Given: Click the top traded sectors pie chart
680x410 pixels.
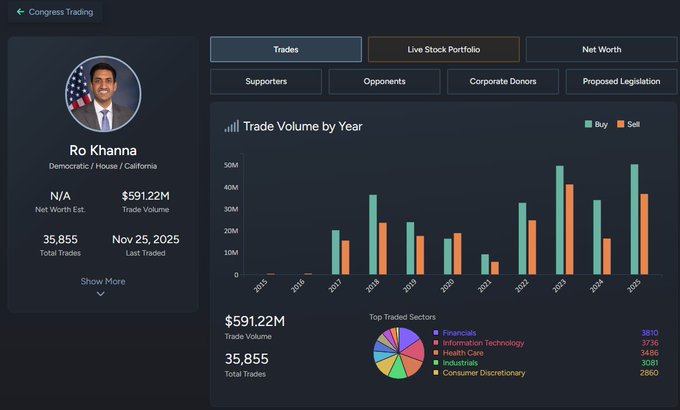Looking at the screenshot, I should [x=398, y=352].
